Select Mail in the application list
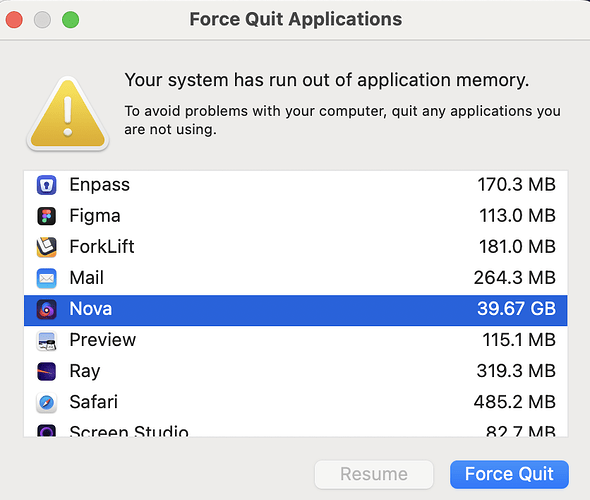 [x=87, y=278]
